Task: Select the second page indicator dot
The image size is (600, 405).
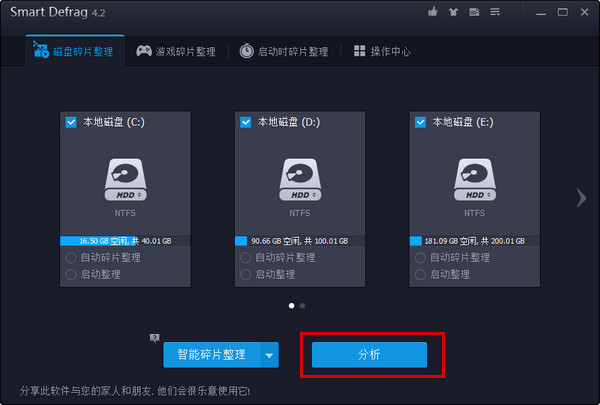Action: [302, 305]
